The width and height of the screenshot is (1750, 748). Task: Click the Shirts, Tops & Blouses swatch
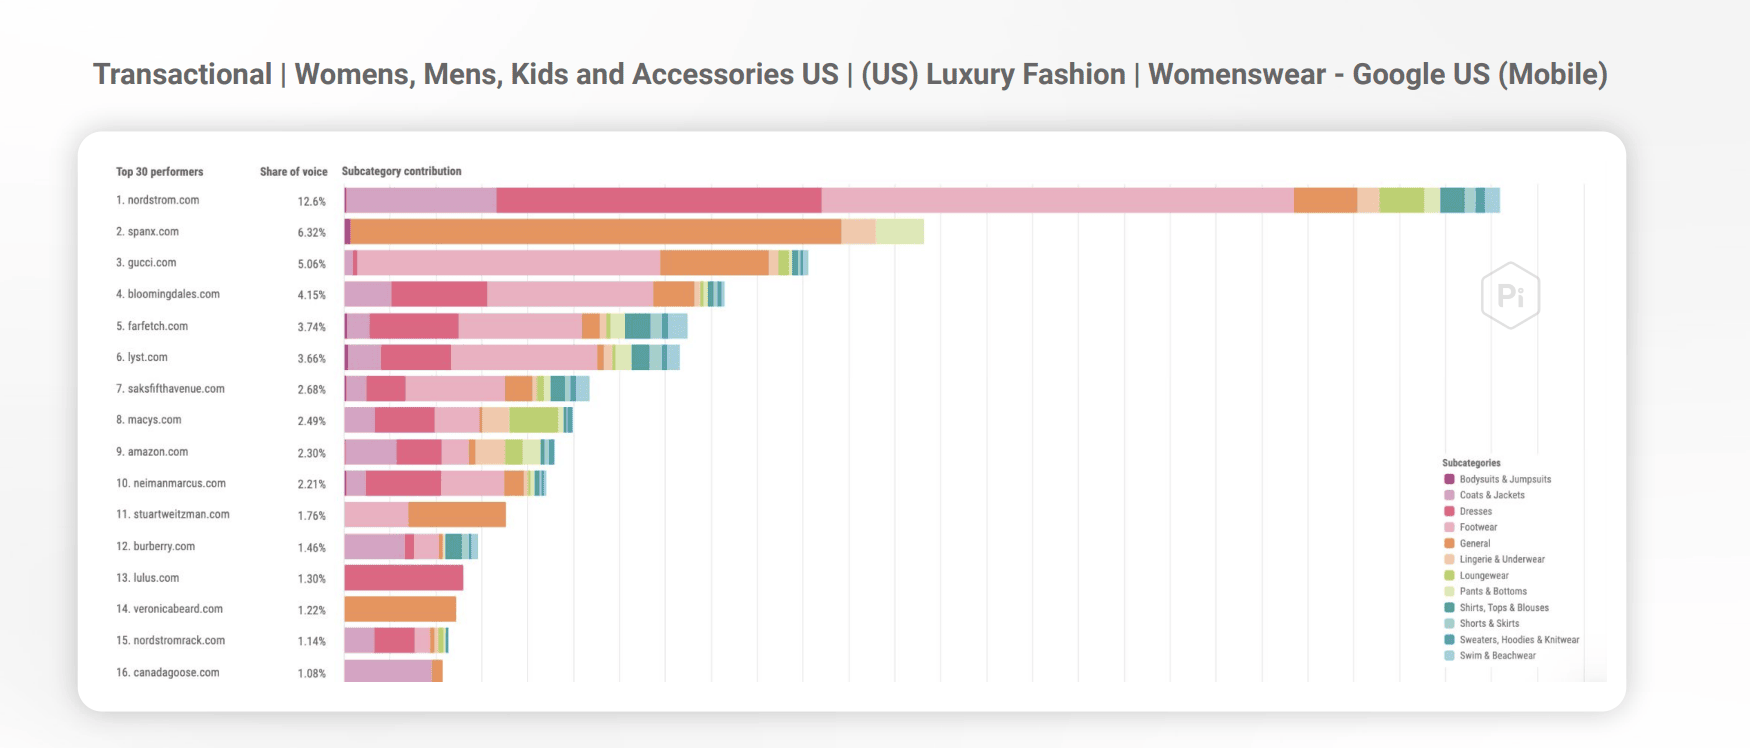[x=1449, y=608]
